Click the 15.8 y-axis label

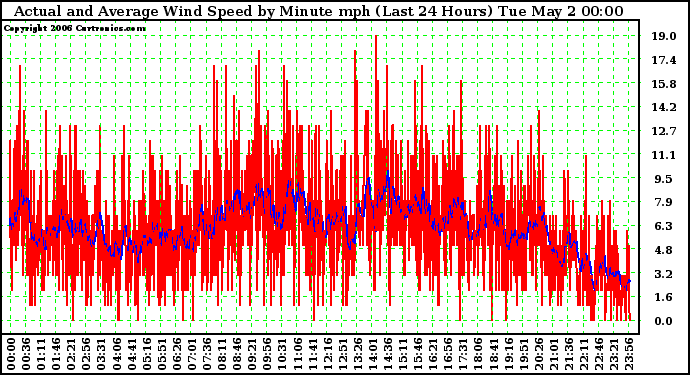[x=664, y=84]
